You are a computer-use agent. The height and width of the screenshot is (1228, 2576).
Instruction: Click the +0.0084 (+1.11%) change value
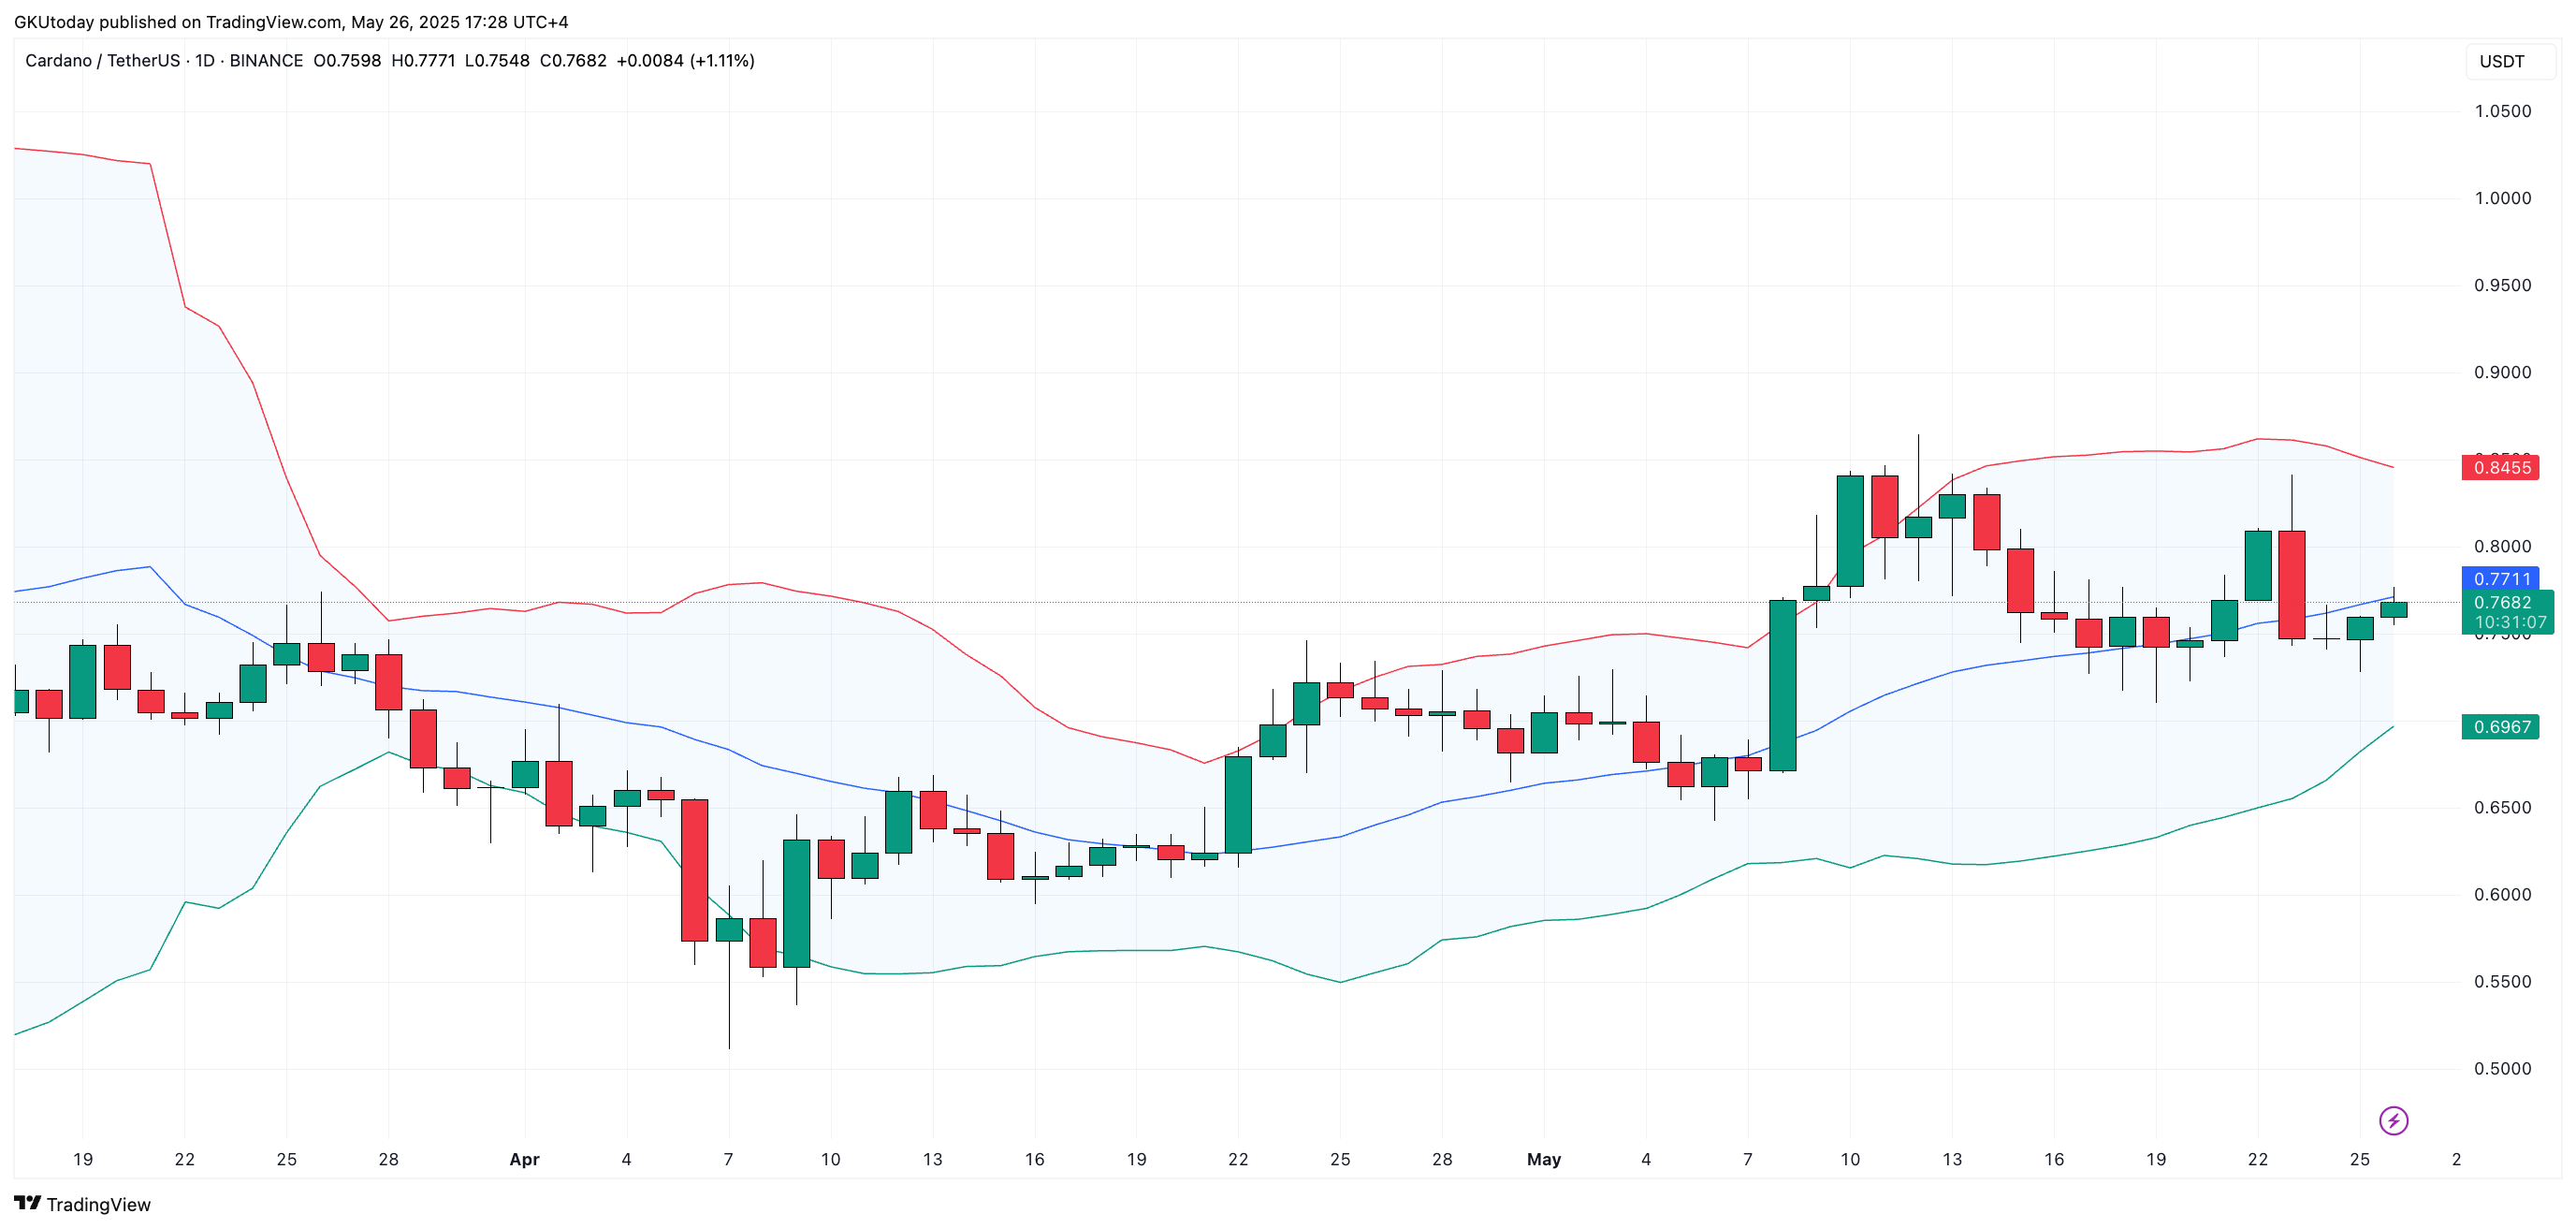685,61
